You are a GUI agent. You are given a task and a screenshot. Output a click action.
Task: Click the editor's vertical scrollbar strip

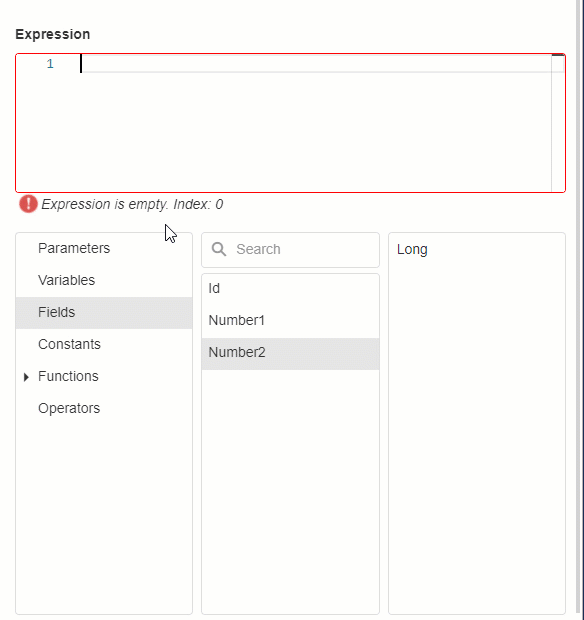point(558,123)
